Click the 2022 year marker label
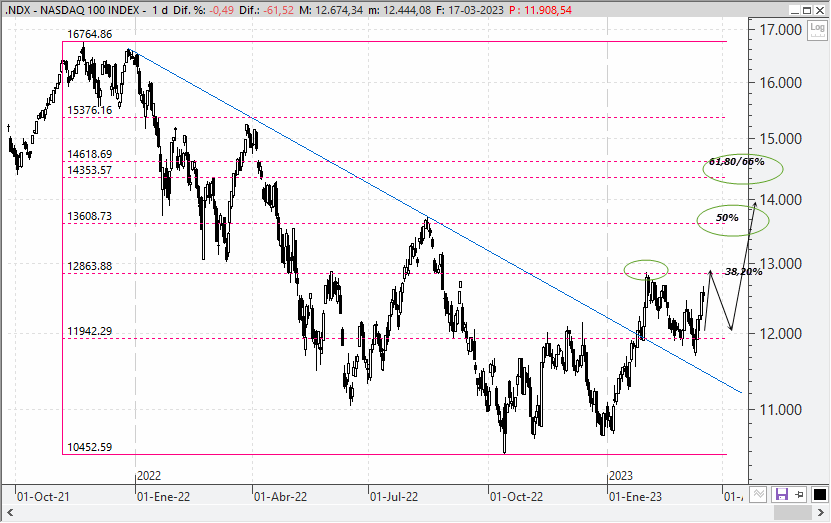 [x=149, y=476]
